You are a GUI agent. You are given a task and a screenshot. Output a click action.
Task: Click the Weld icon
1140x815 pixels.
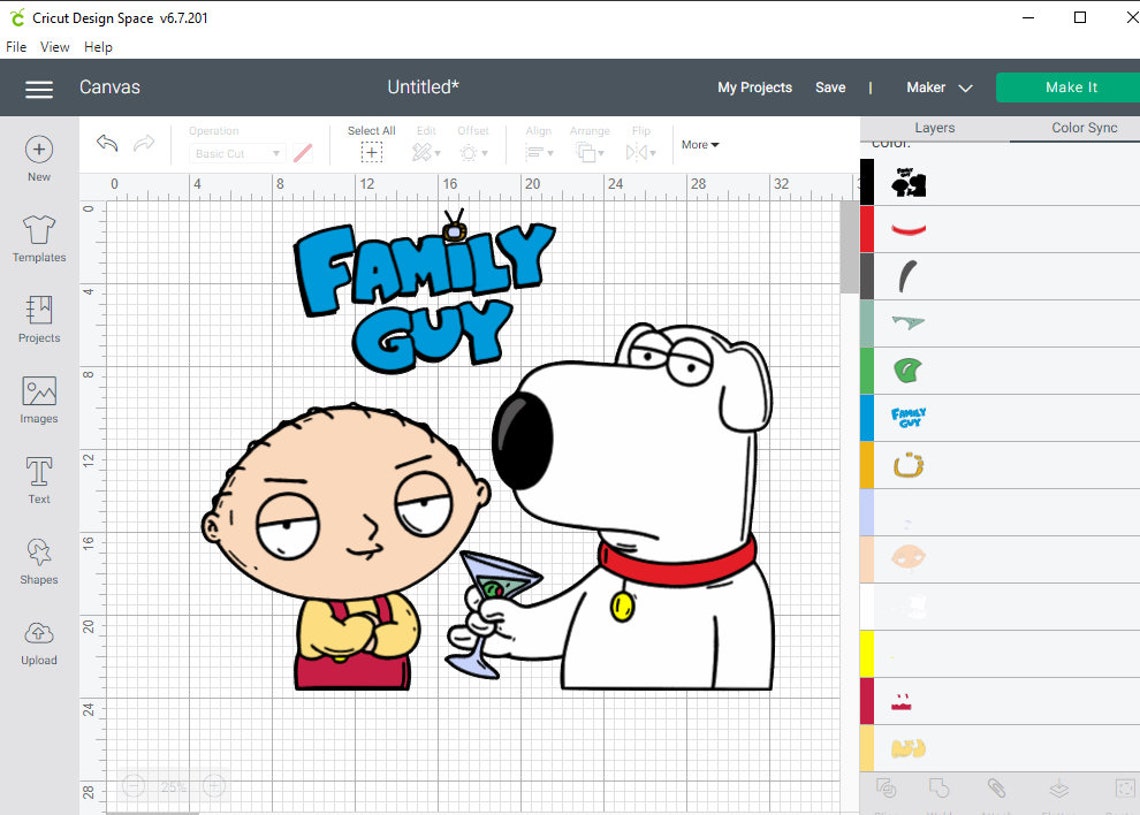(940, 790)
